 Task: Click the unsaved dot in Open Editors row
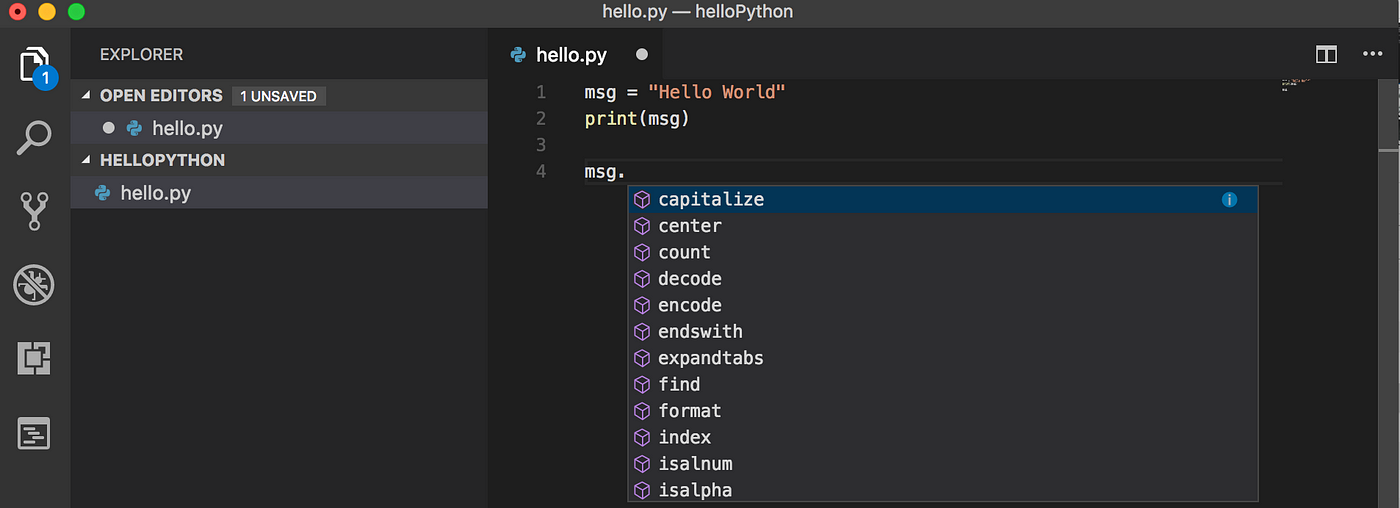click(109, 128)
